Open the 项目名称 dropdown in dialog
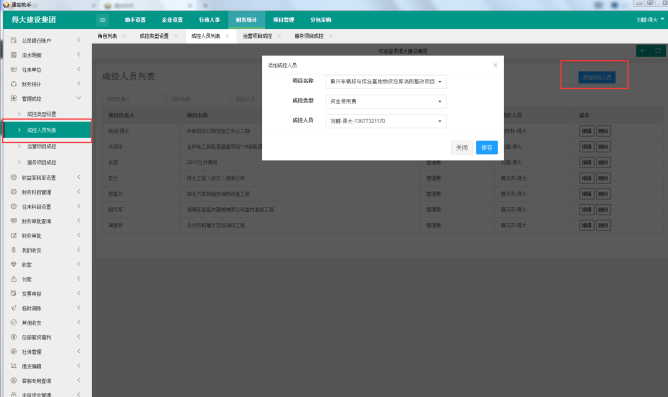The image size is (668, 397). tap(386, 81)
